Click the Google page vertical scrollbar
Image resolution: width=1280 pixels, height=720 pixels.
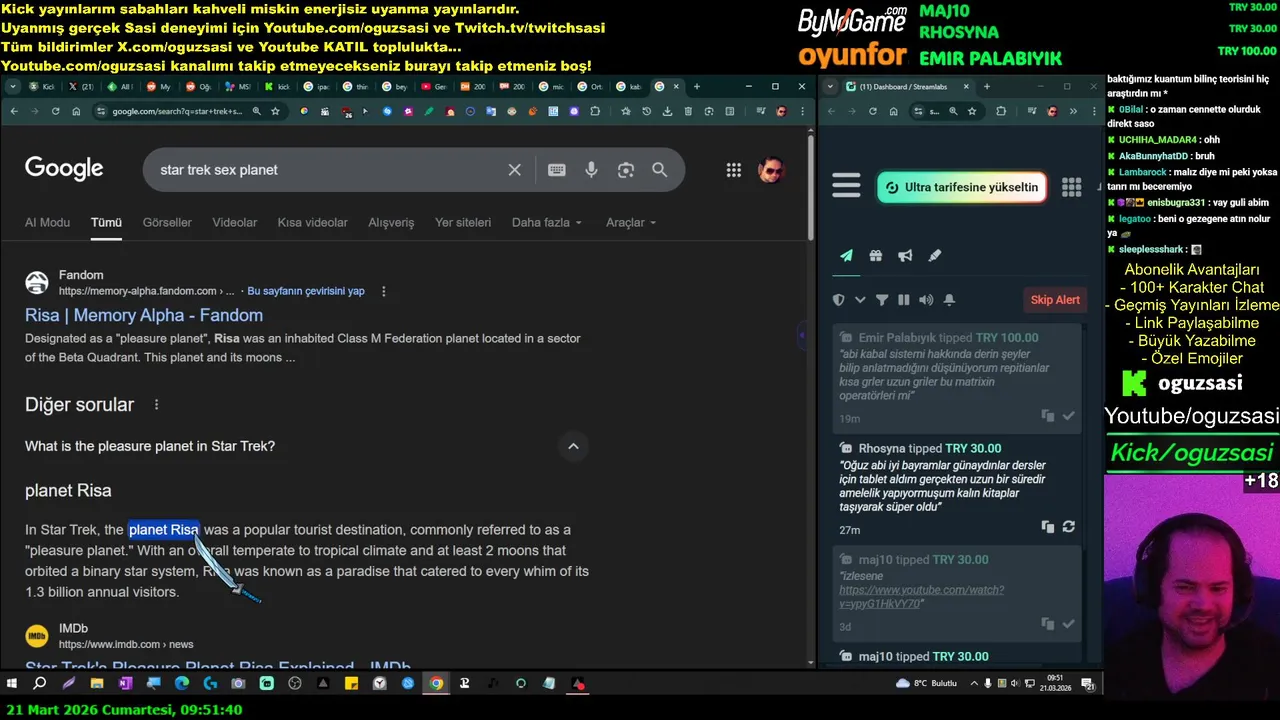pos(811,186)
